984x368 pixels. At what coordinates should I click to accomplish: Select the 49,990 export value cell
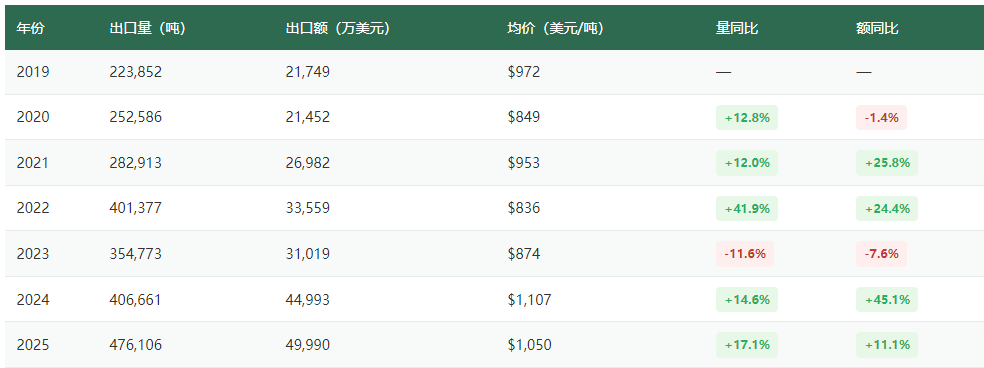[308, 345]
